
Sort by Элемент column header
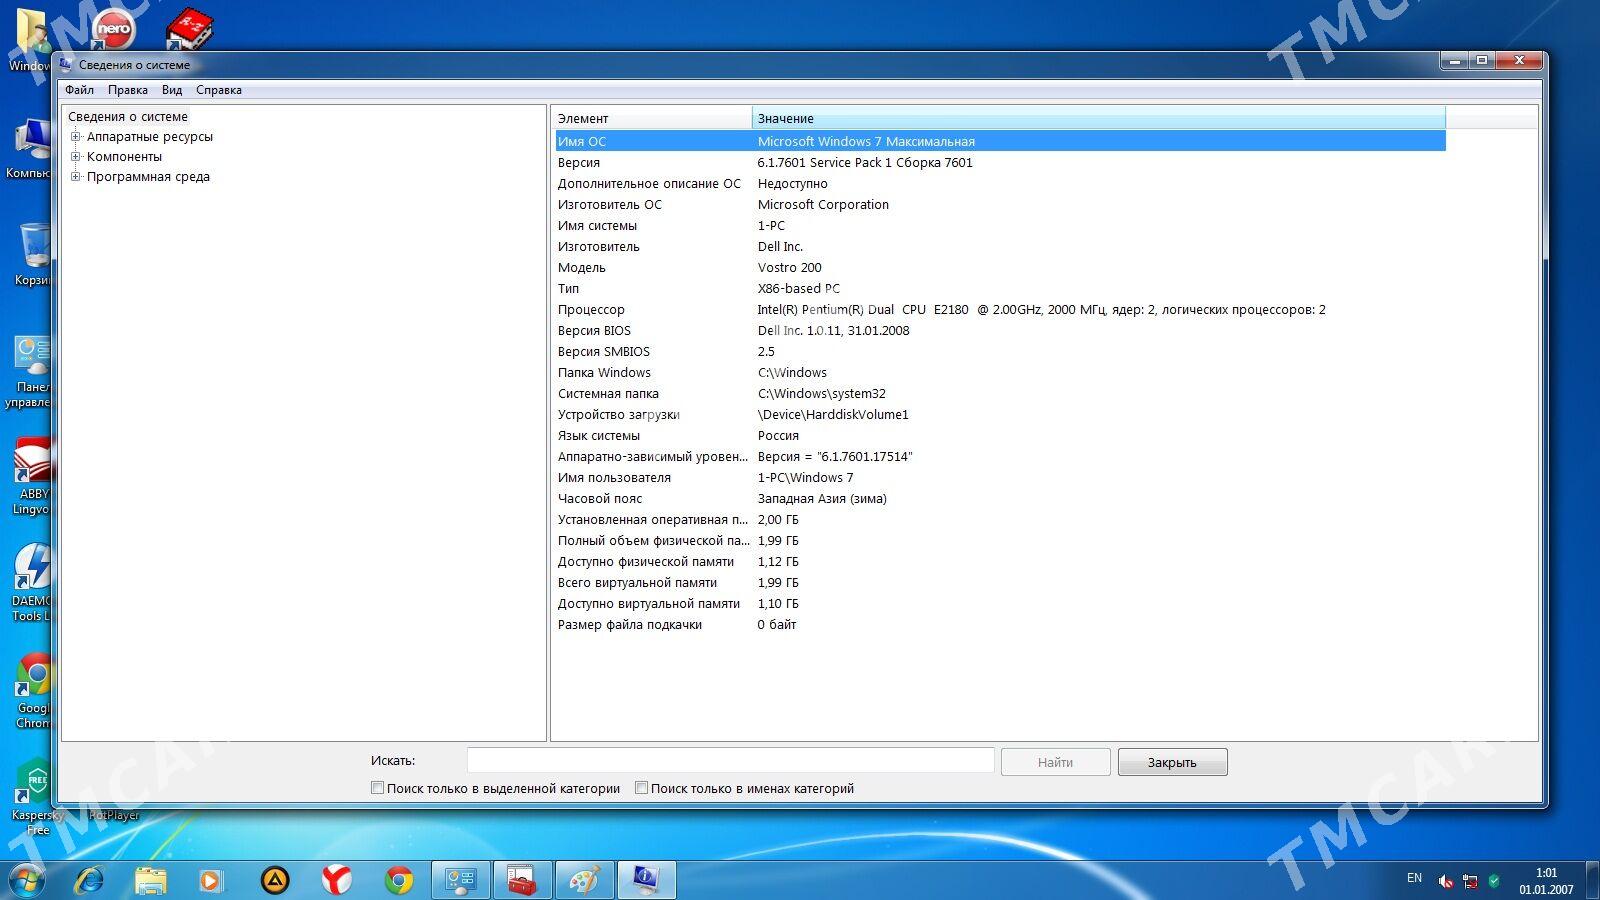point(651,118)
